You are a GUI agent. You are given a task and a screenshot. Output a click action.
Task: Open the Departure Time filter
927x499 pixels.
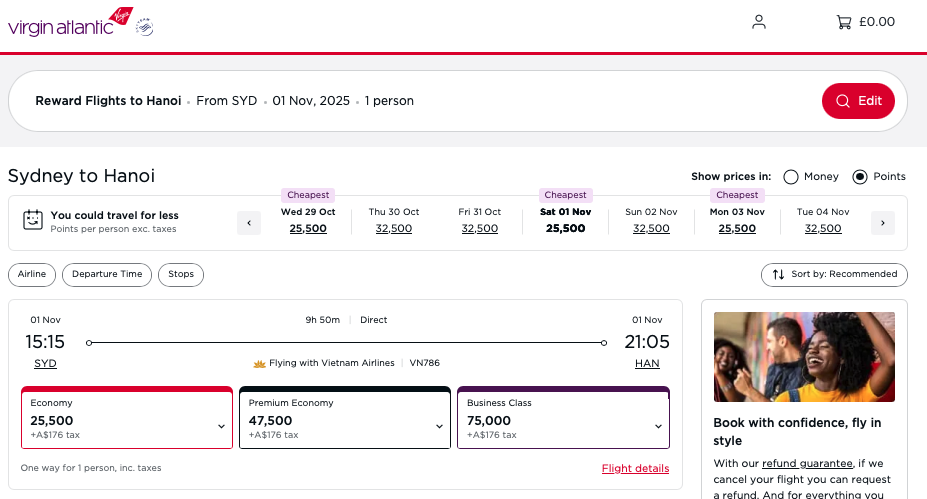tap(107, 274)
